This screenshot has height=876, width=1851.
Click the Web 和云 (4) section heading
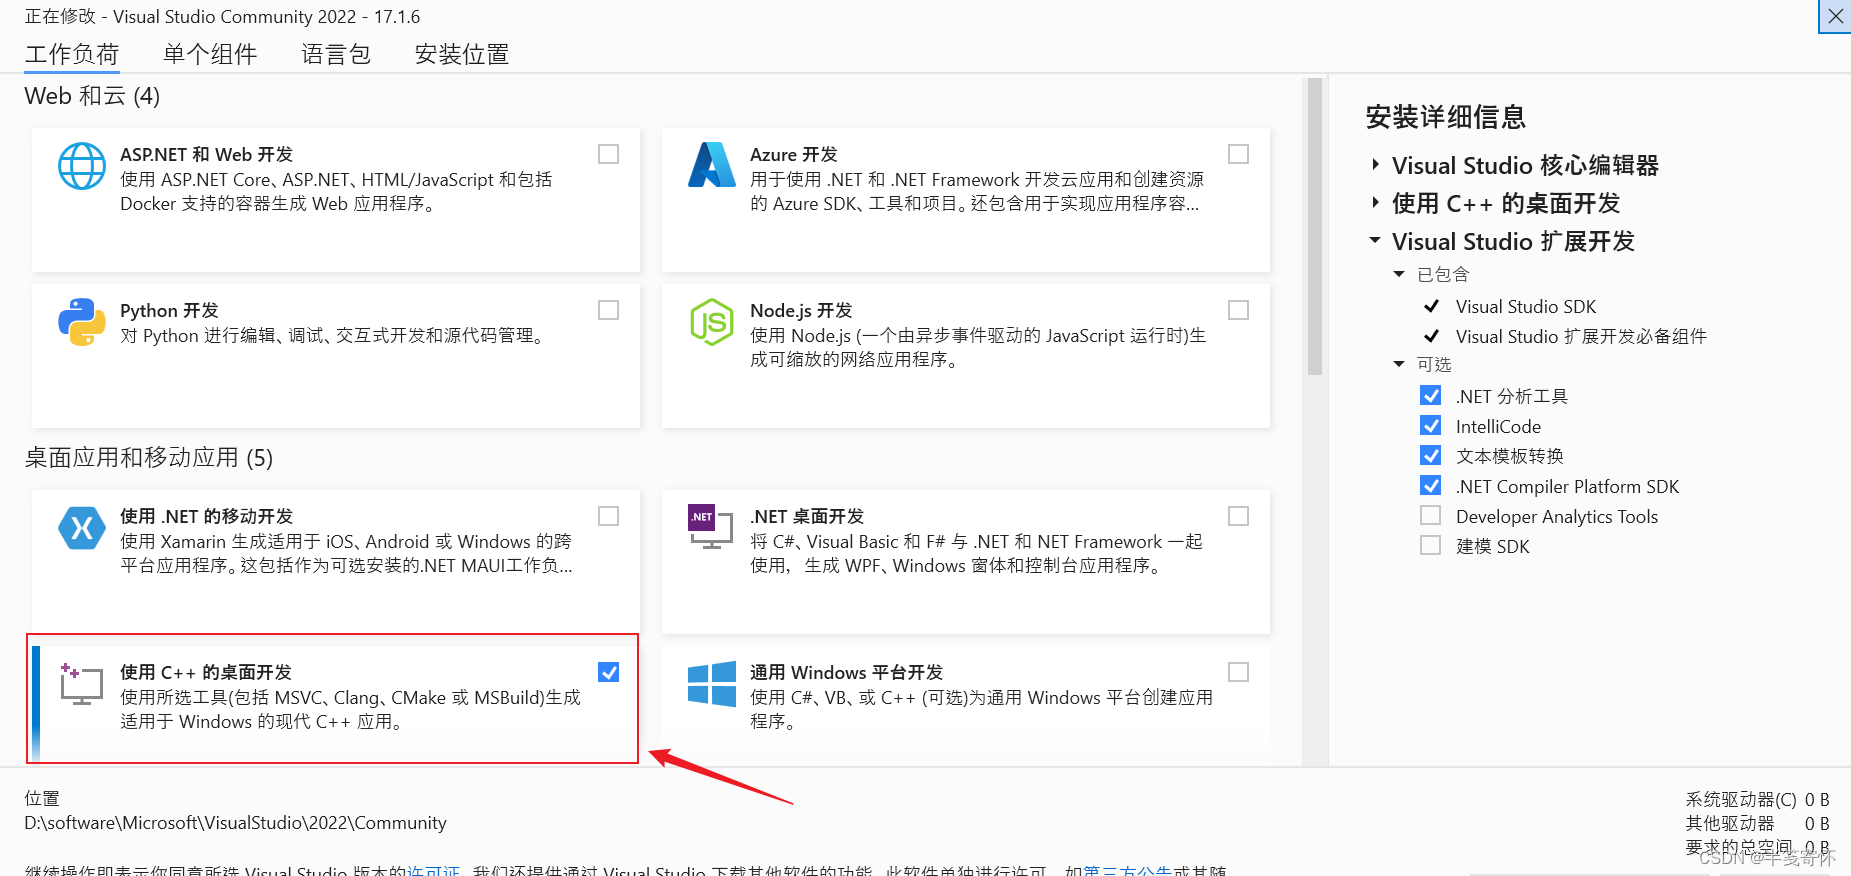click(92, 96)
